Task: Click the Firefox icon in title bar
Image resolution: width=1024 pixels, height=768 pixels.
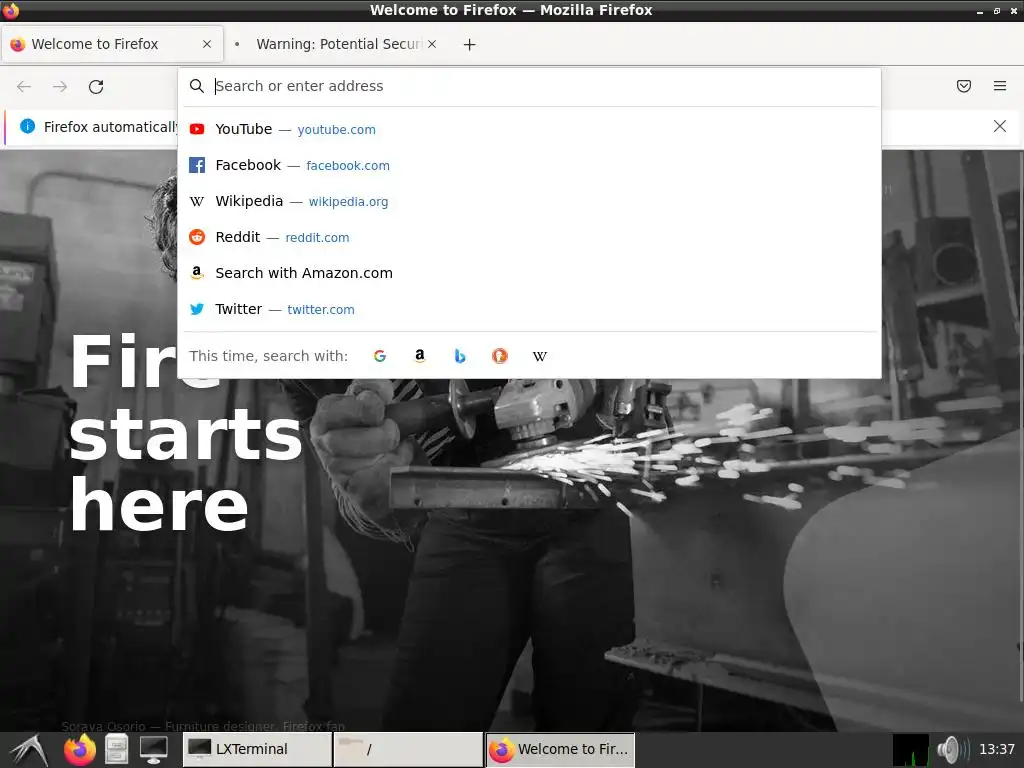Action: tap(10, 10)
